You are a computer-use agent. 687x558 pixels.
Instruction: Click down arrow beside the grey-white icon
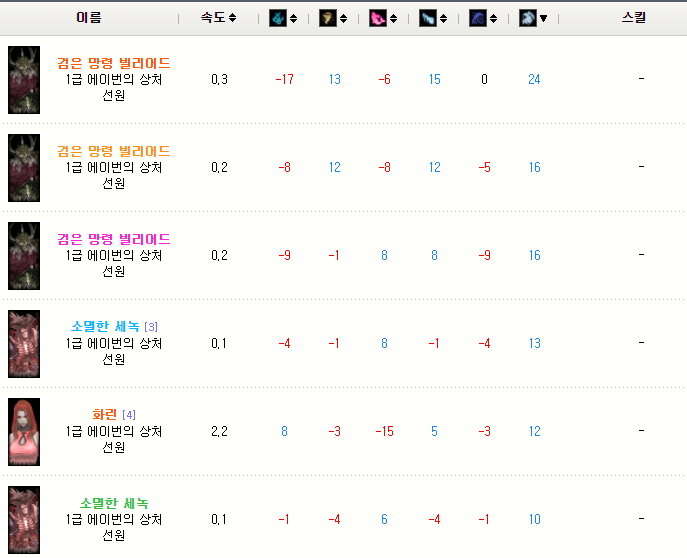click(x=543, y=18)
